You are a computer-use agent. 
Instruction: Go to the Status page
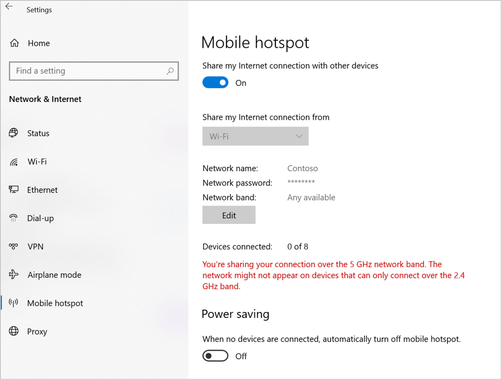(x=38, y=133)
